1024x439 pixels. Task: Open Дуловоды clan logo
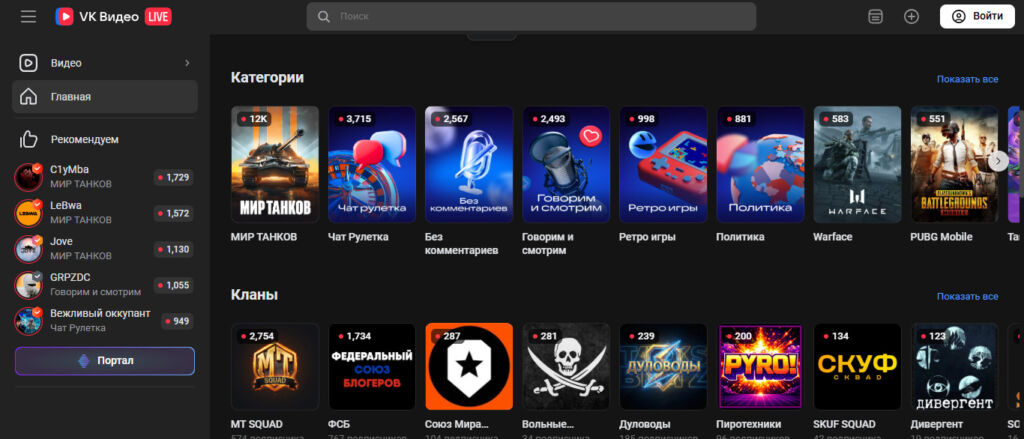click(x=663, y=366)
